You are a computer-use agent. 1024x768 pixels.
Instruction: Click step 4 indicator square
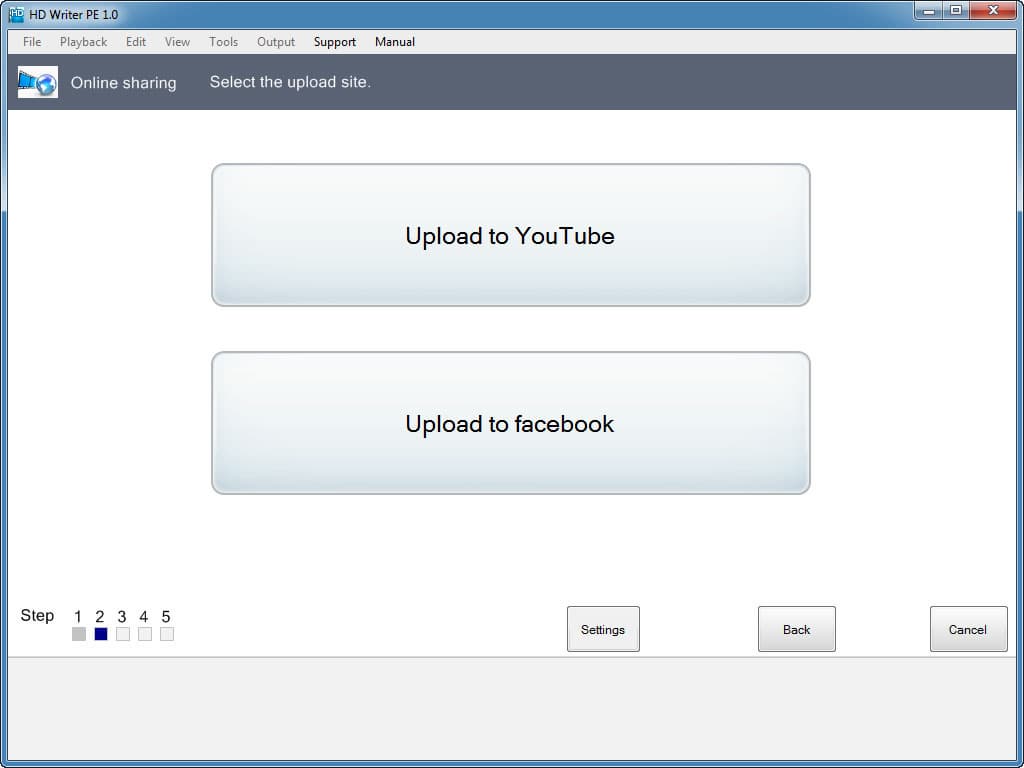pyautogui.click(x=145, y=634)
